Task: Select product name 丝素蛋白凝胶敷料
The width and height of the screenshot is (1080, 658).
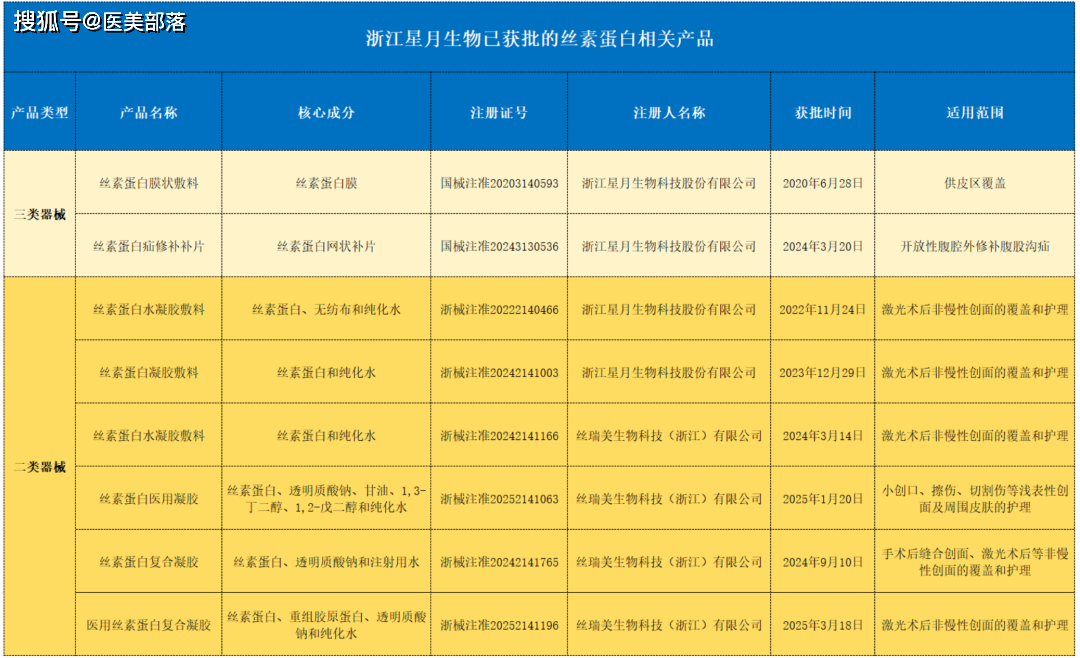Action: pyautogui.click(x=149, y=373)
